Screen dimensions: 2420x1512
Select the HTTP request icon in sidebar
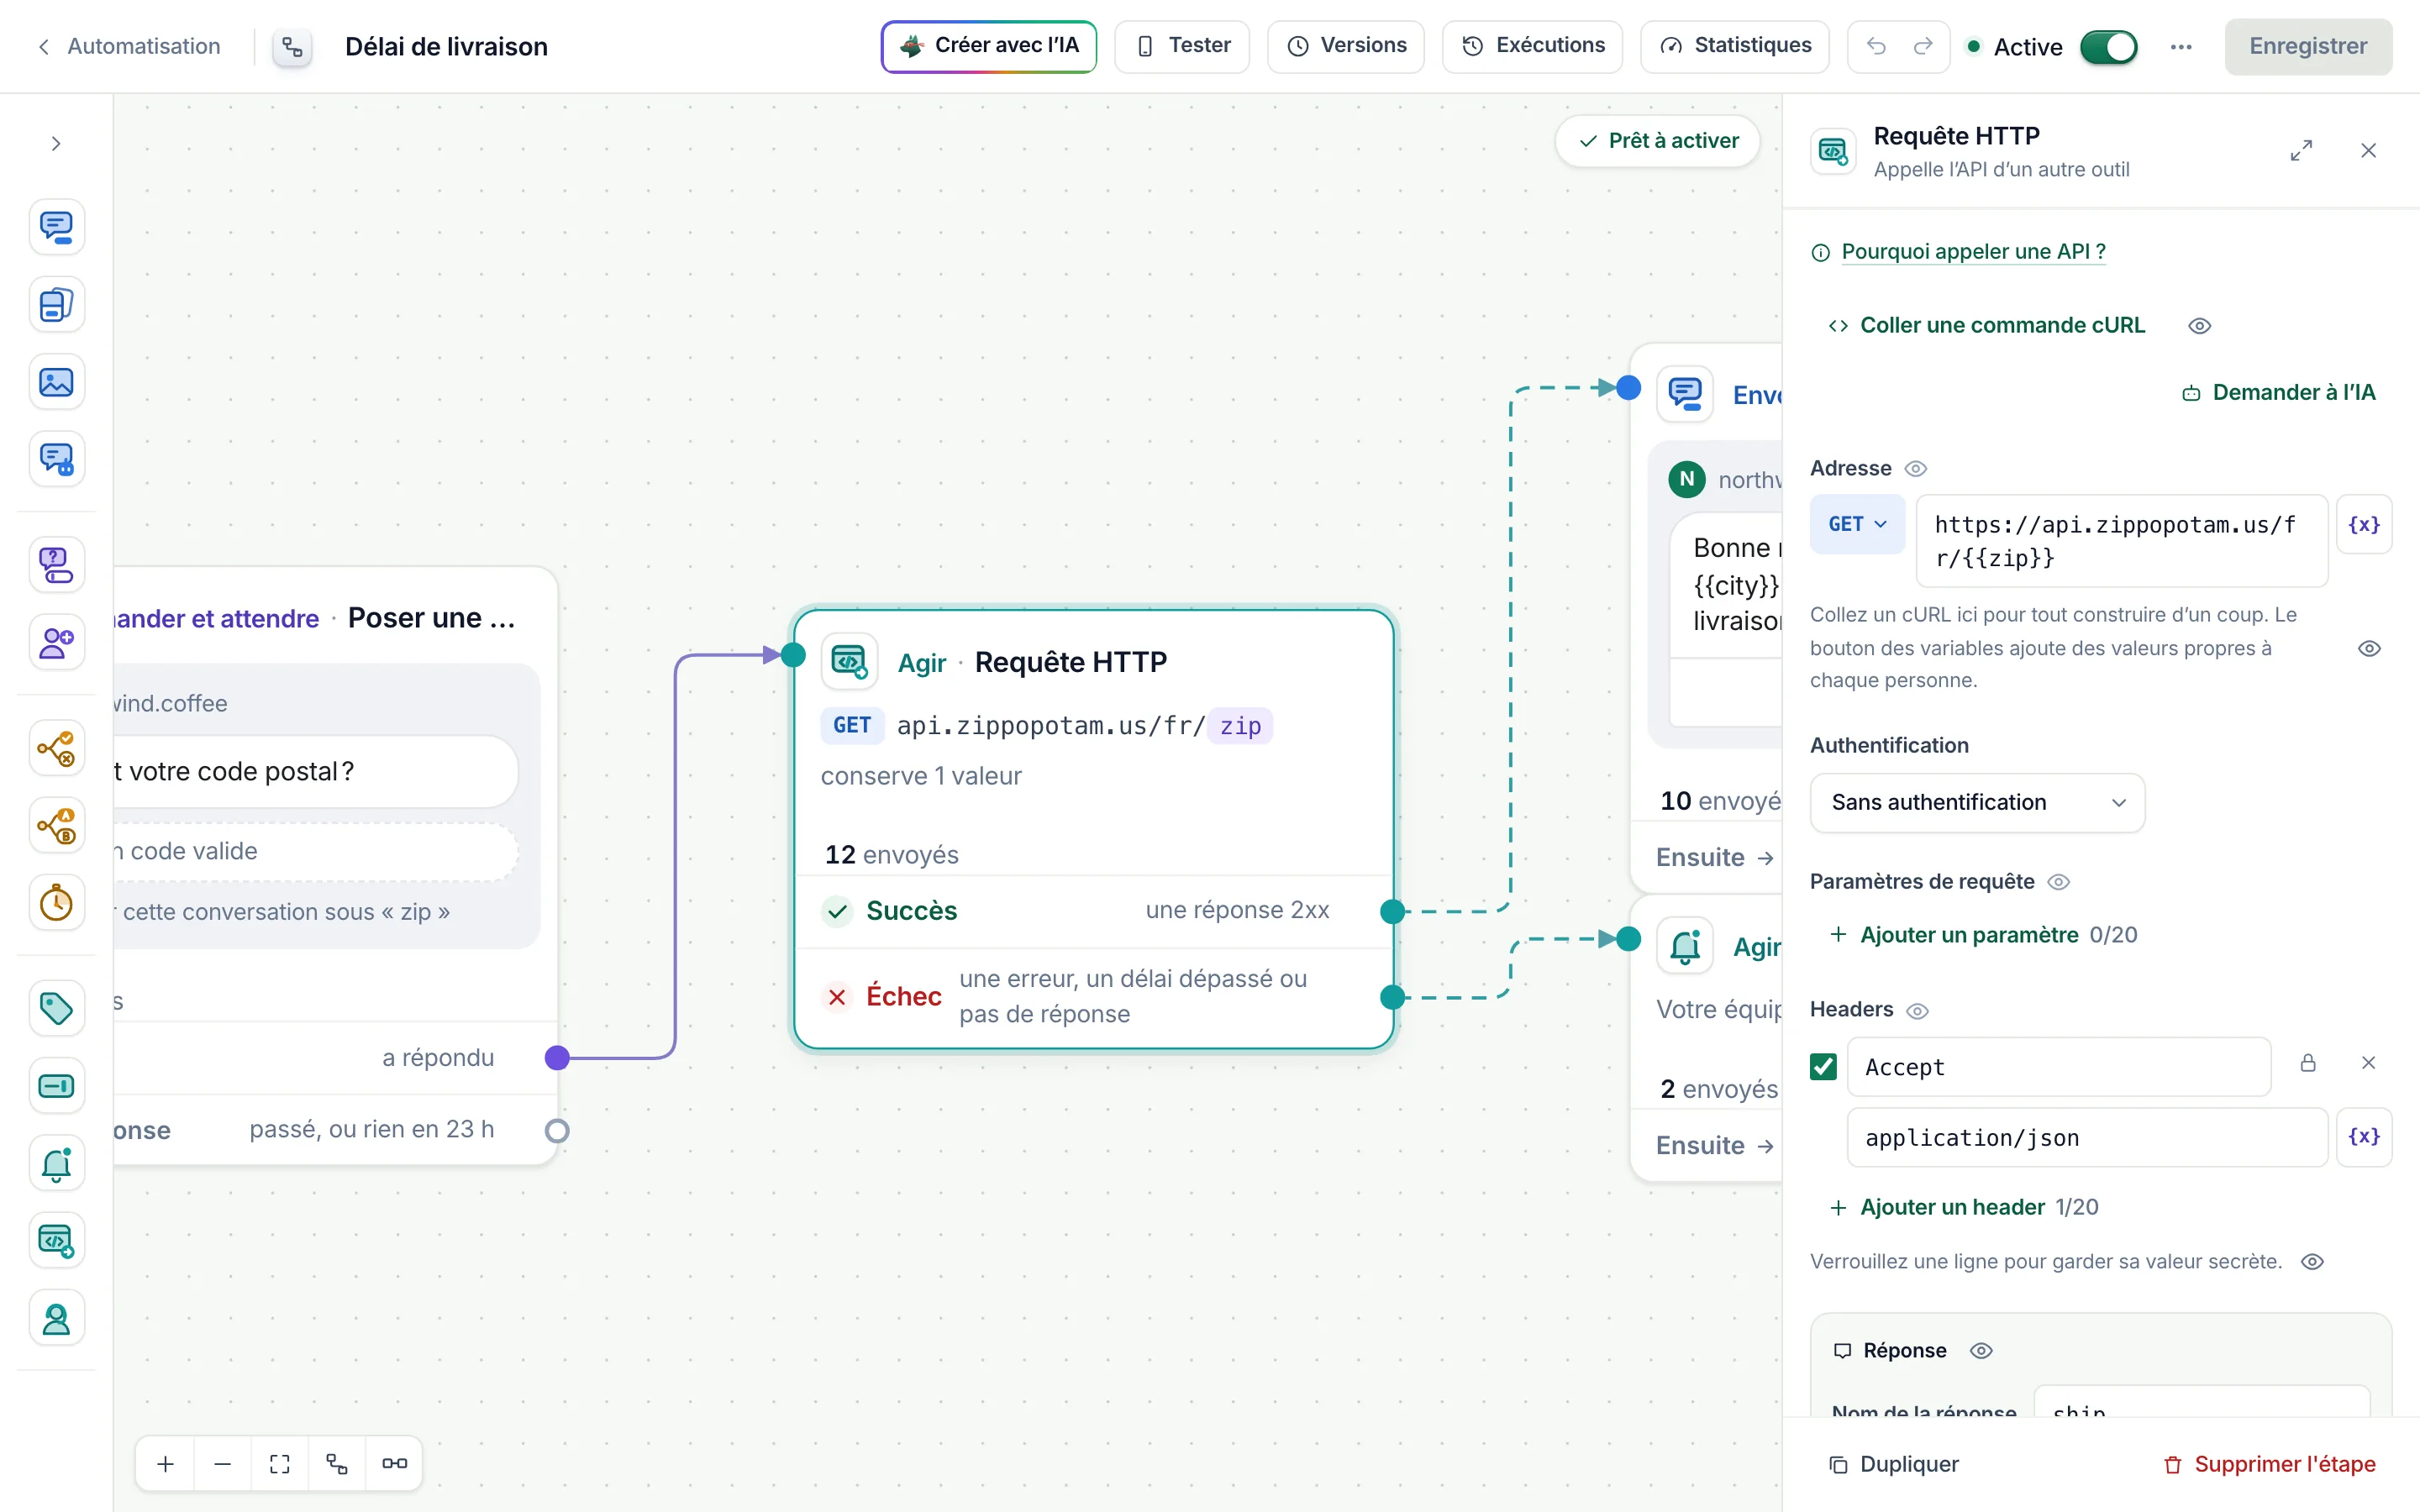[56, 1241]
